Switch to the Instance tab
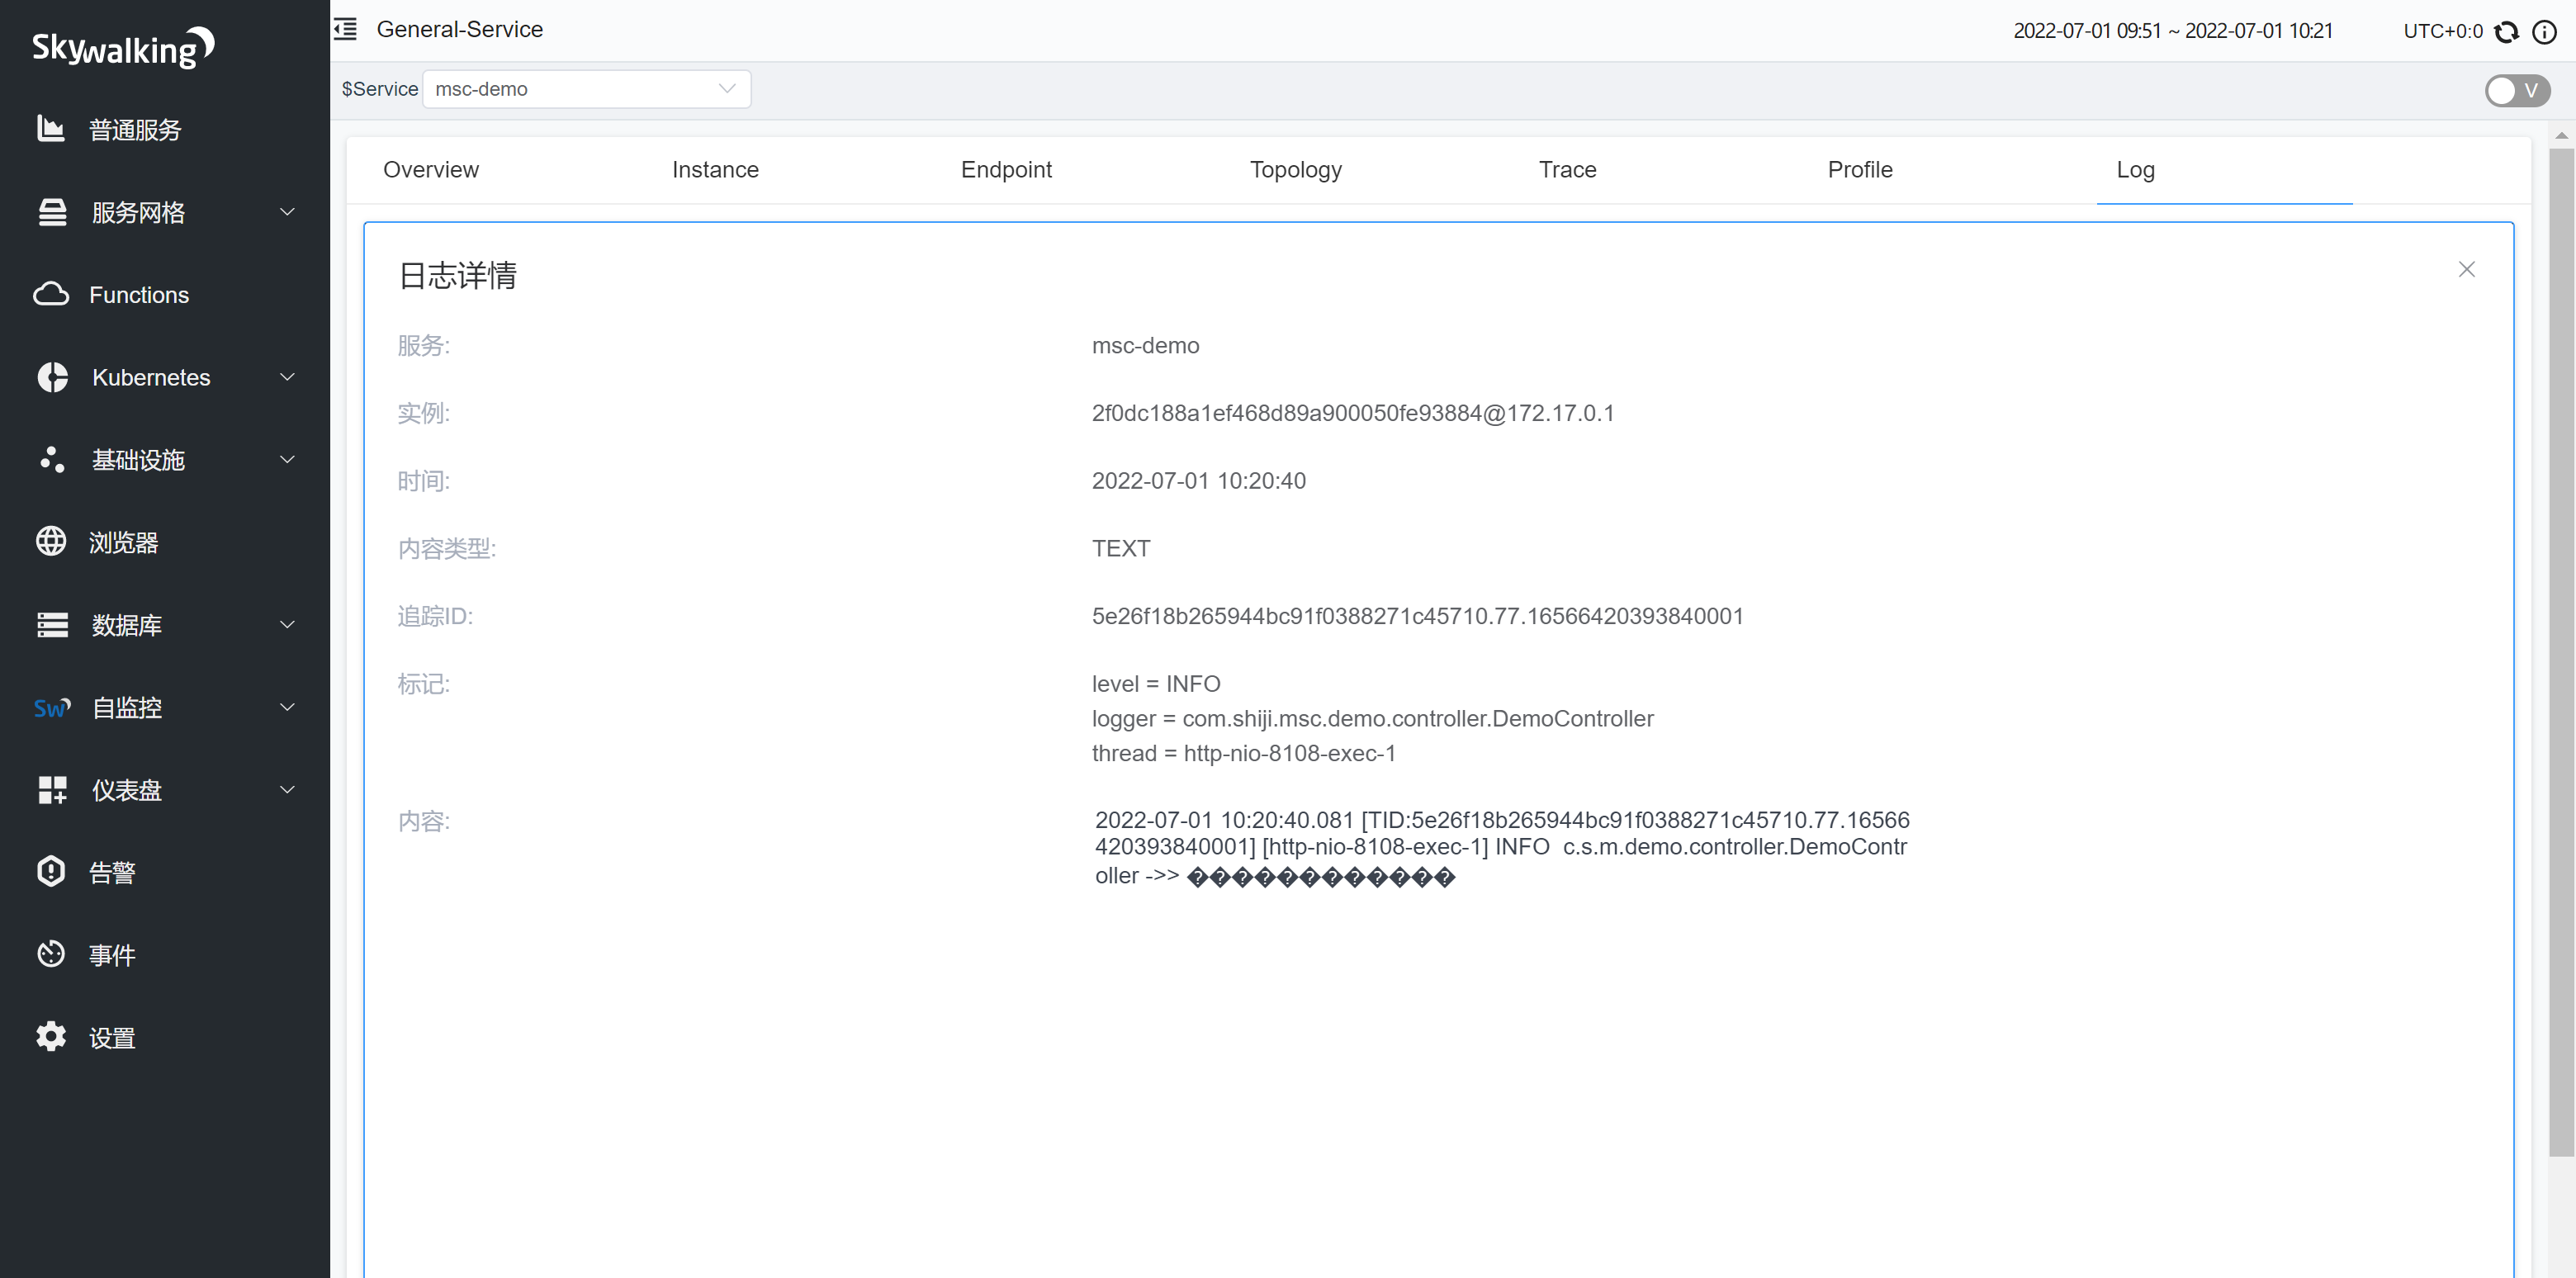Image resolution: width=2576 pixels, height=1278 pixels. pos(715,170)
